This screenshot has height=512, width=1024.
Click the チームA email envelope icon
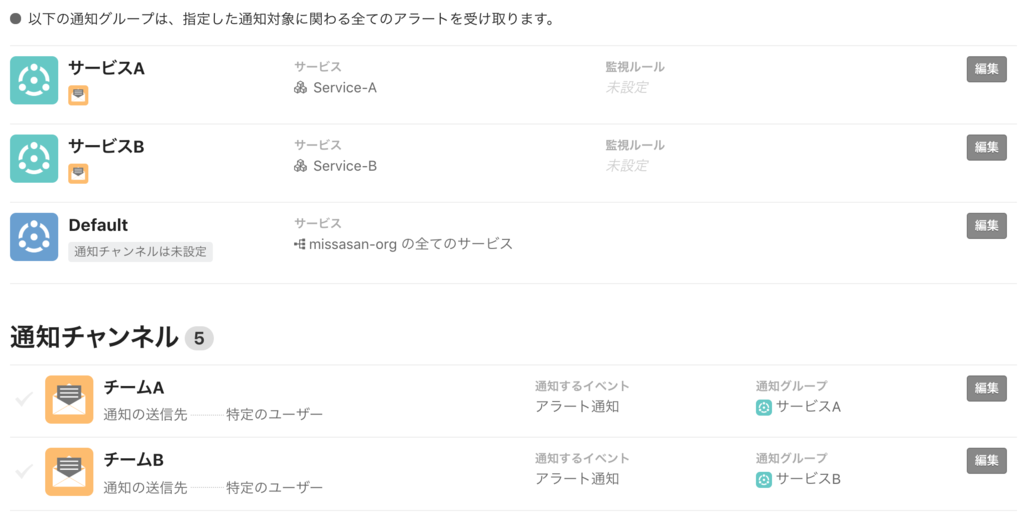coord(69,399)
